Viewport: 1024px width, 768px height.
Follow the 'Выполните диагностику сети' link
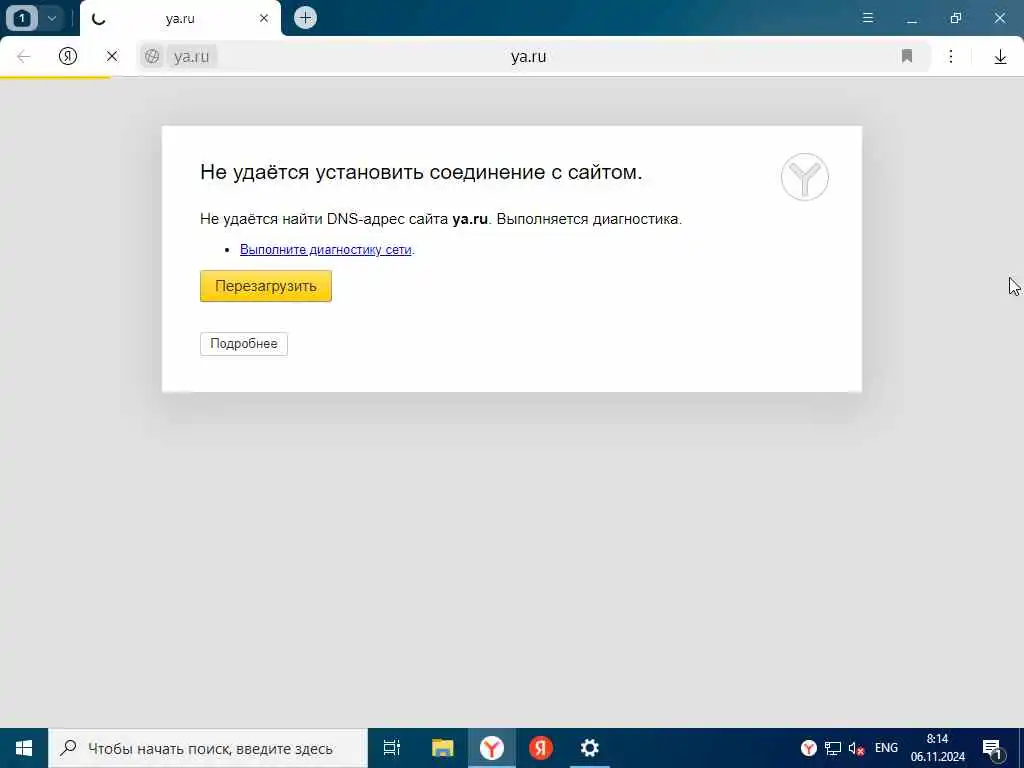pos(325,249)
